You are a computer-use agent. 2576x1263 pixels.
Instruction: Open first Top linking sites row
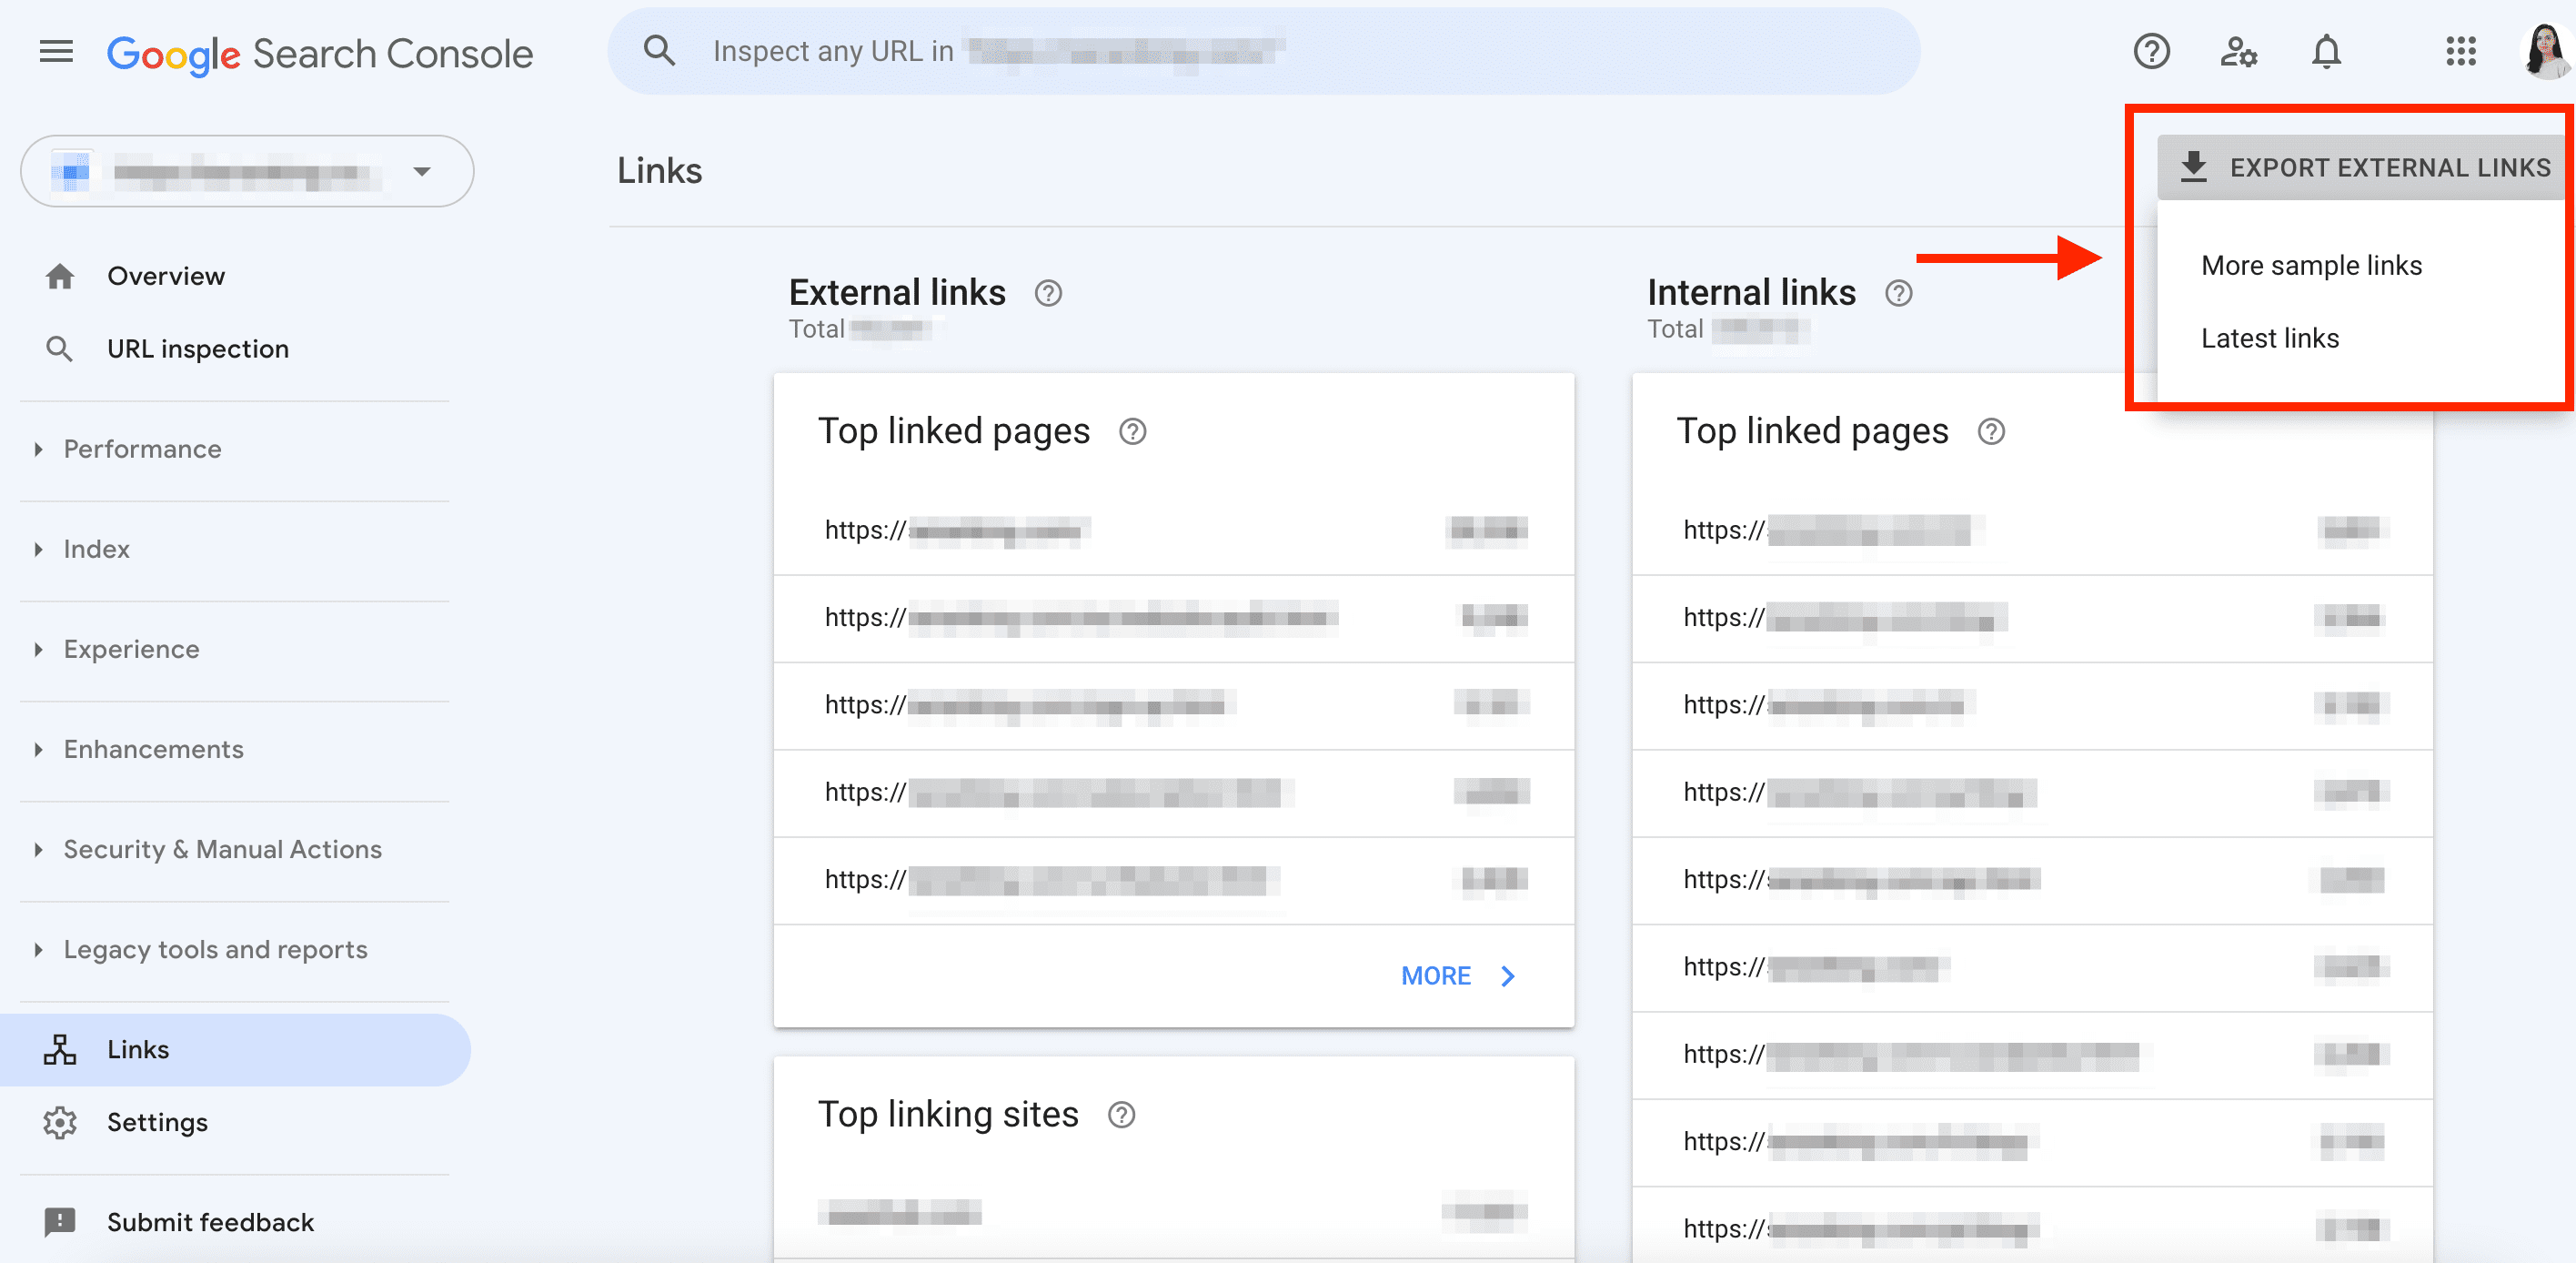coord(1174,1213)
